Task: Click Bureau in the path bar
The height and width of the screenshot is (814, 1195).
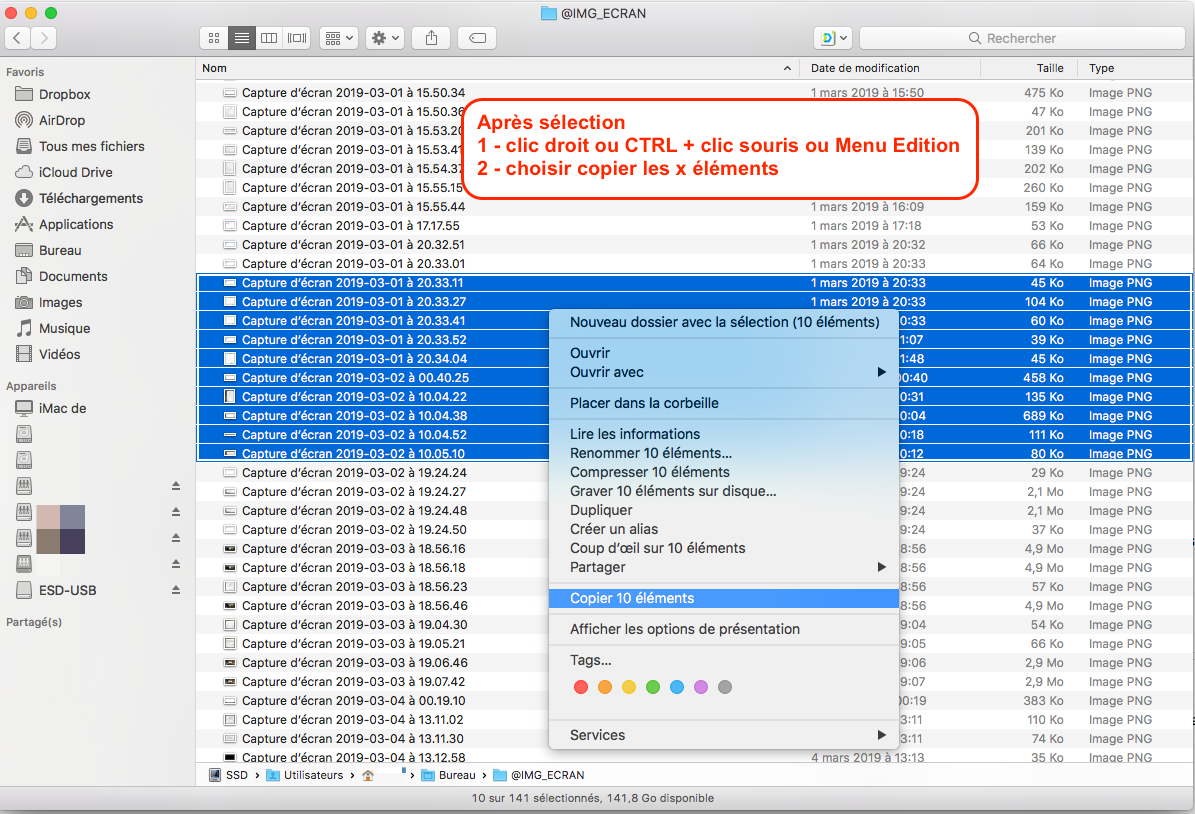Action: coord(457,775)
